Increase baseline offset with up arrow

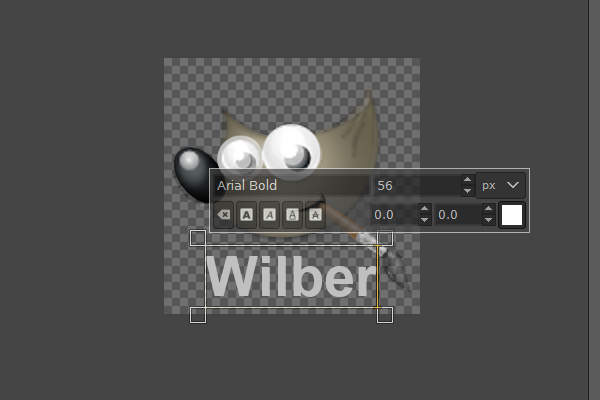tap(424, 209)
